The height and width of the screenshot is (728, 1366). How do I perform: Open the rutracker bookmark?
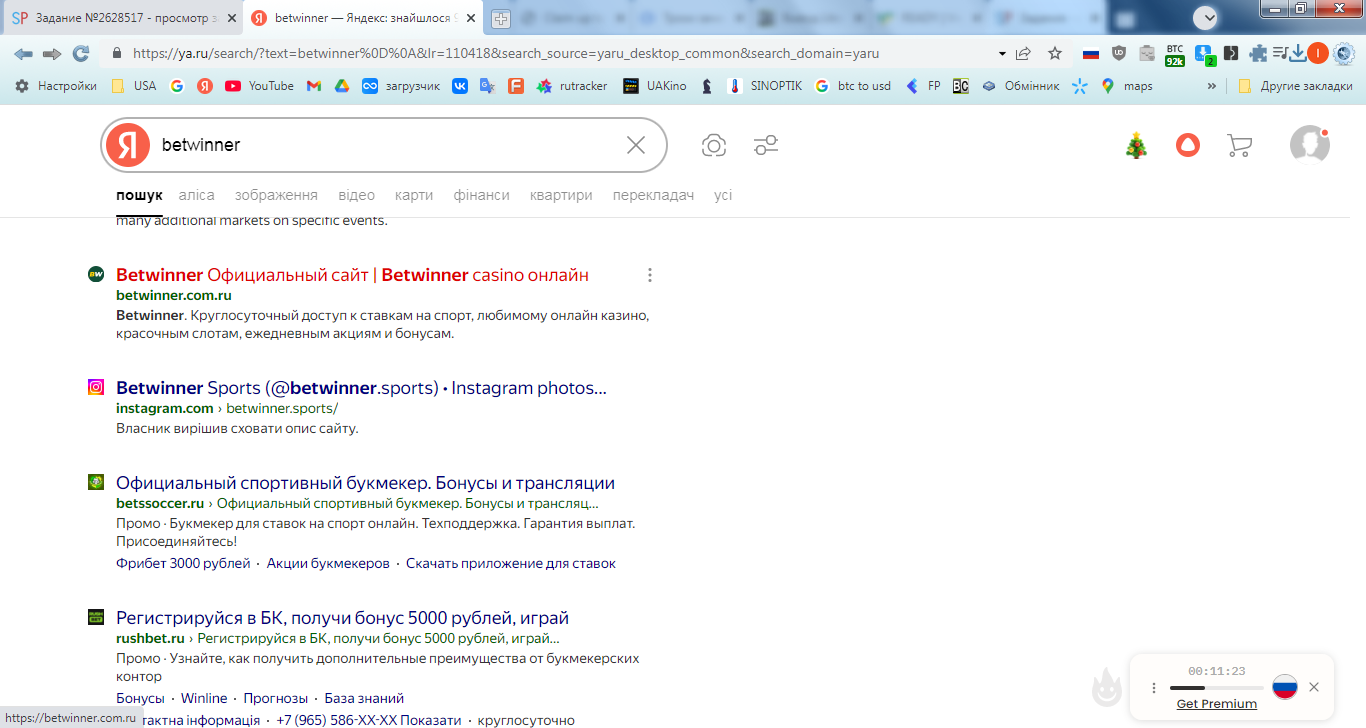(x=571, y=86)
